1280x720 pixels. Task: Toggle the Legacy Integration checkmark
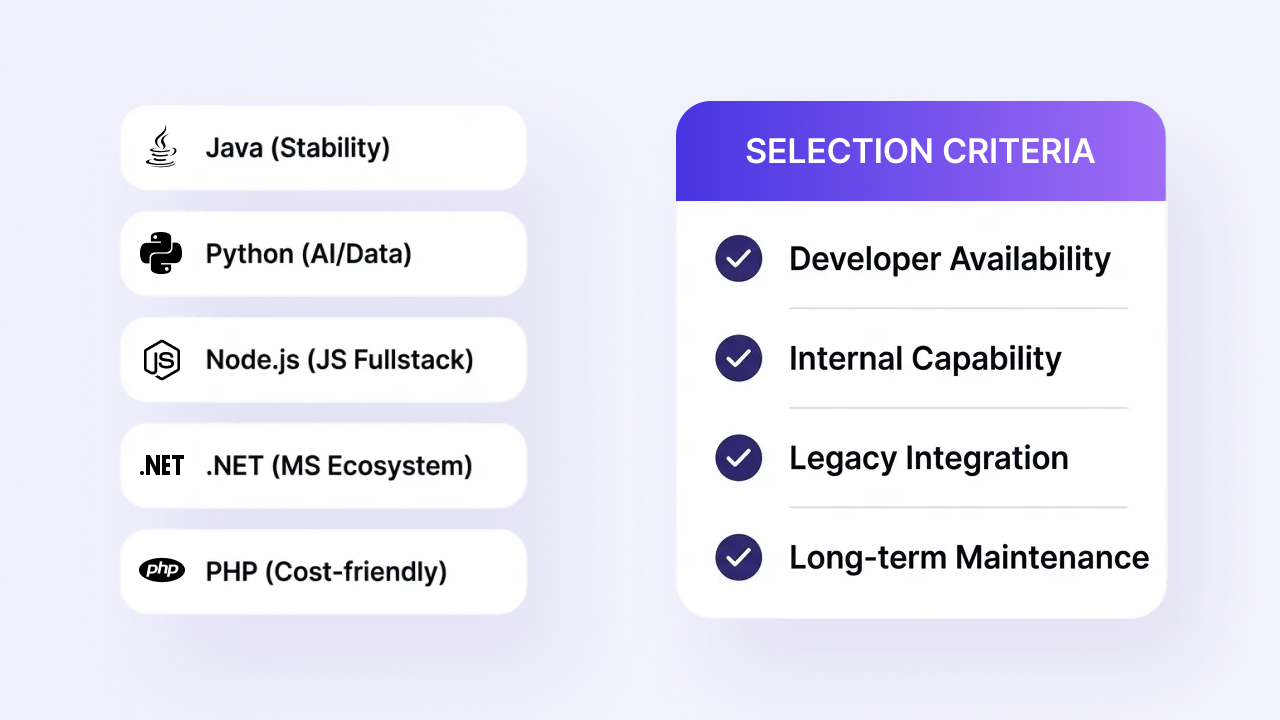739,457
